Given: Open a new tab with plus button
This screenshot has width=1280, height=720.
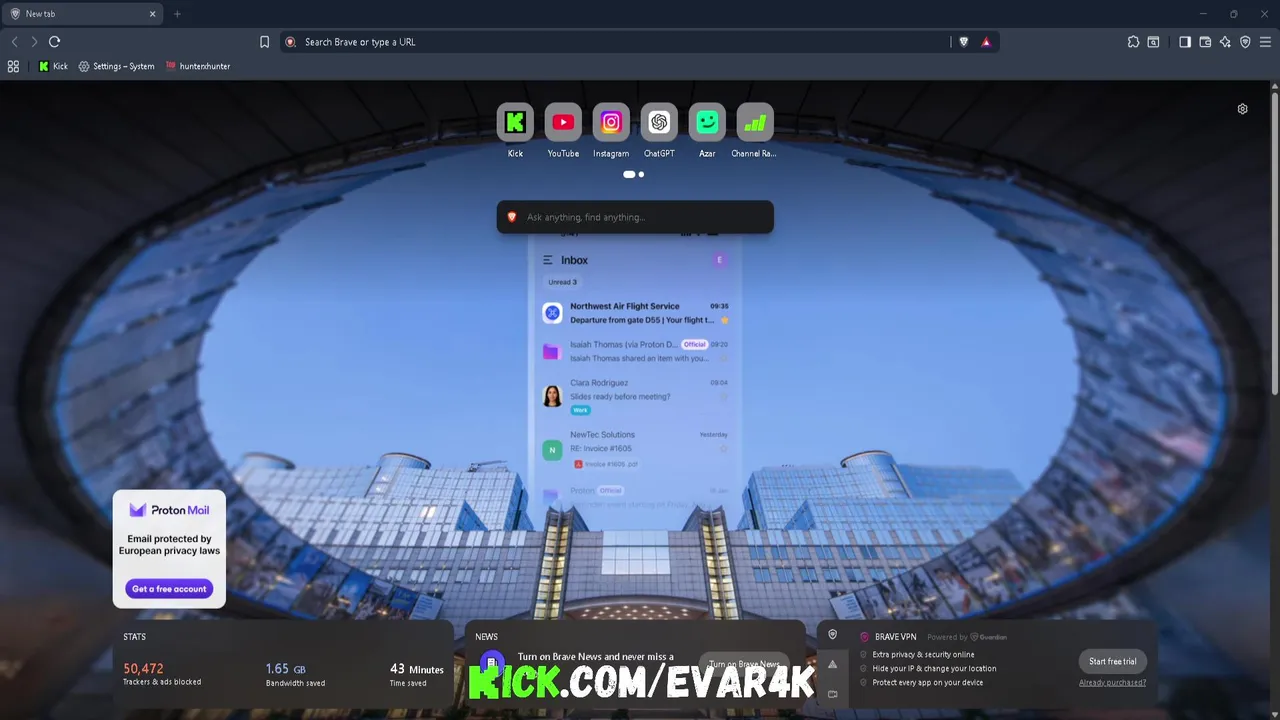Looking at the screenshot, I should pyautogui.click(x=177, y=14).
